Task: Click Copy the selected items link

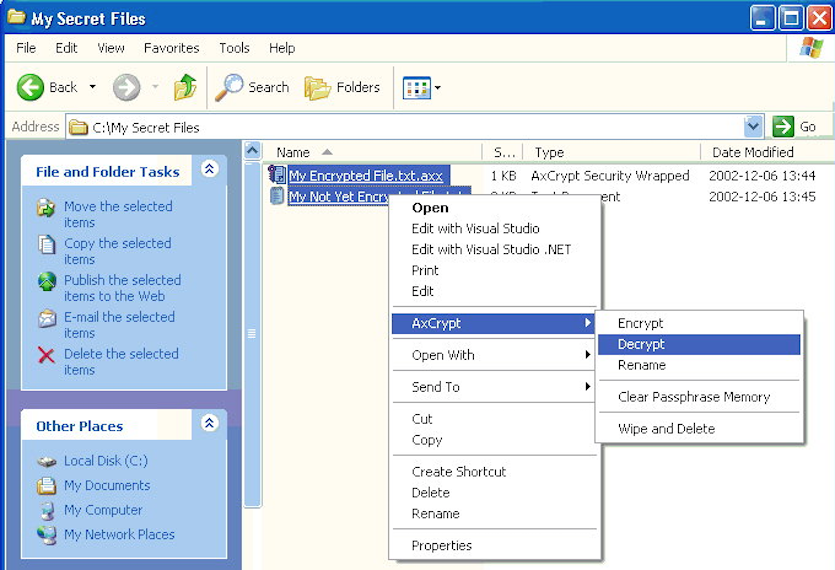Action: [x=118, y=251]
